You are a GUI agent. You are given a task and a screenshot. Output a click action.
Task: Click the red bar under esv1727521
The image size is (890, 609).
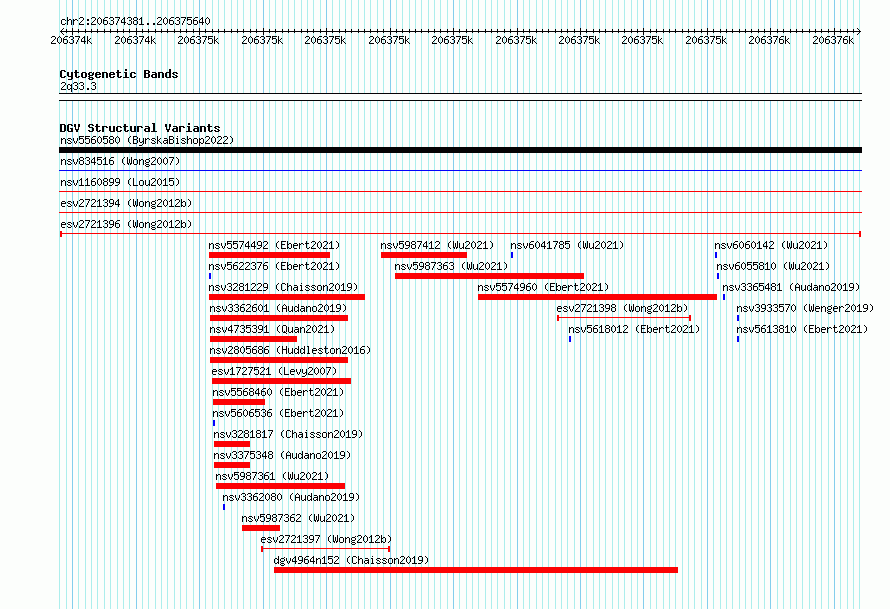tap(281, 381)
